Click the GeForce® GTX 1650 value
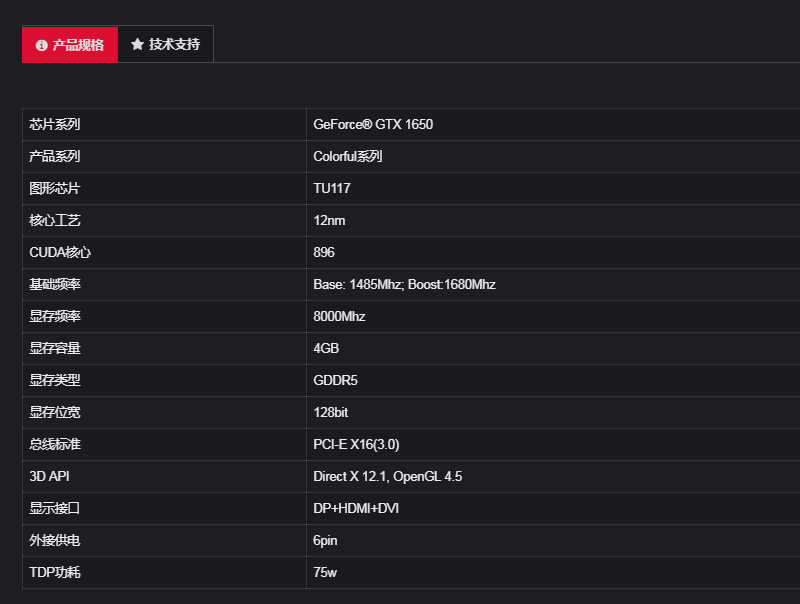 [x=373, y=124]
